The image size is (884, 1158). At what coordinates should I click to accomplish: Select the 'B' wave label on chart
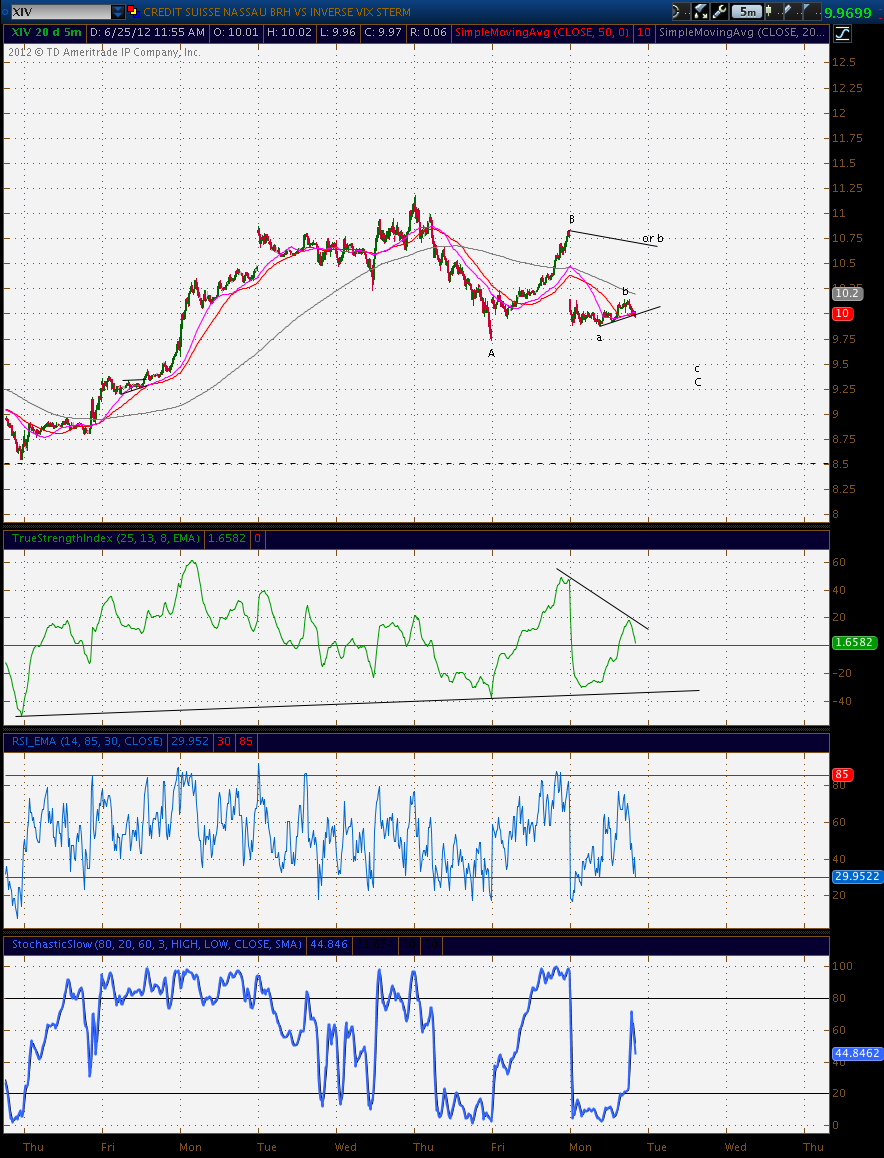[572, 219]
